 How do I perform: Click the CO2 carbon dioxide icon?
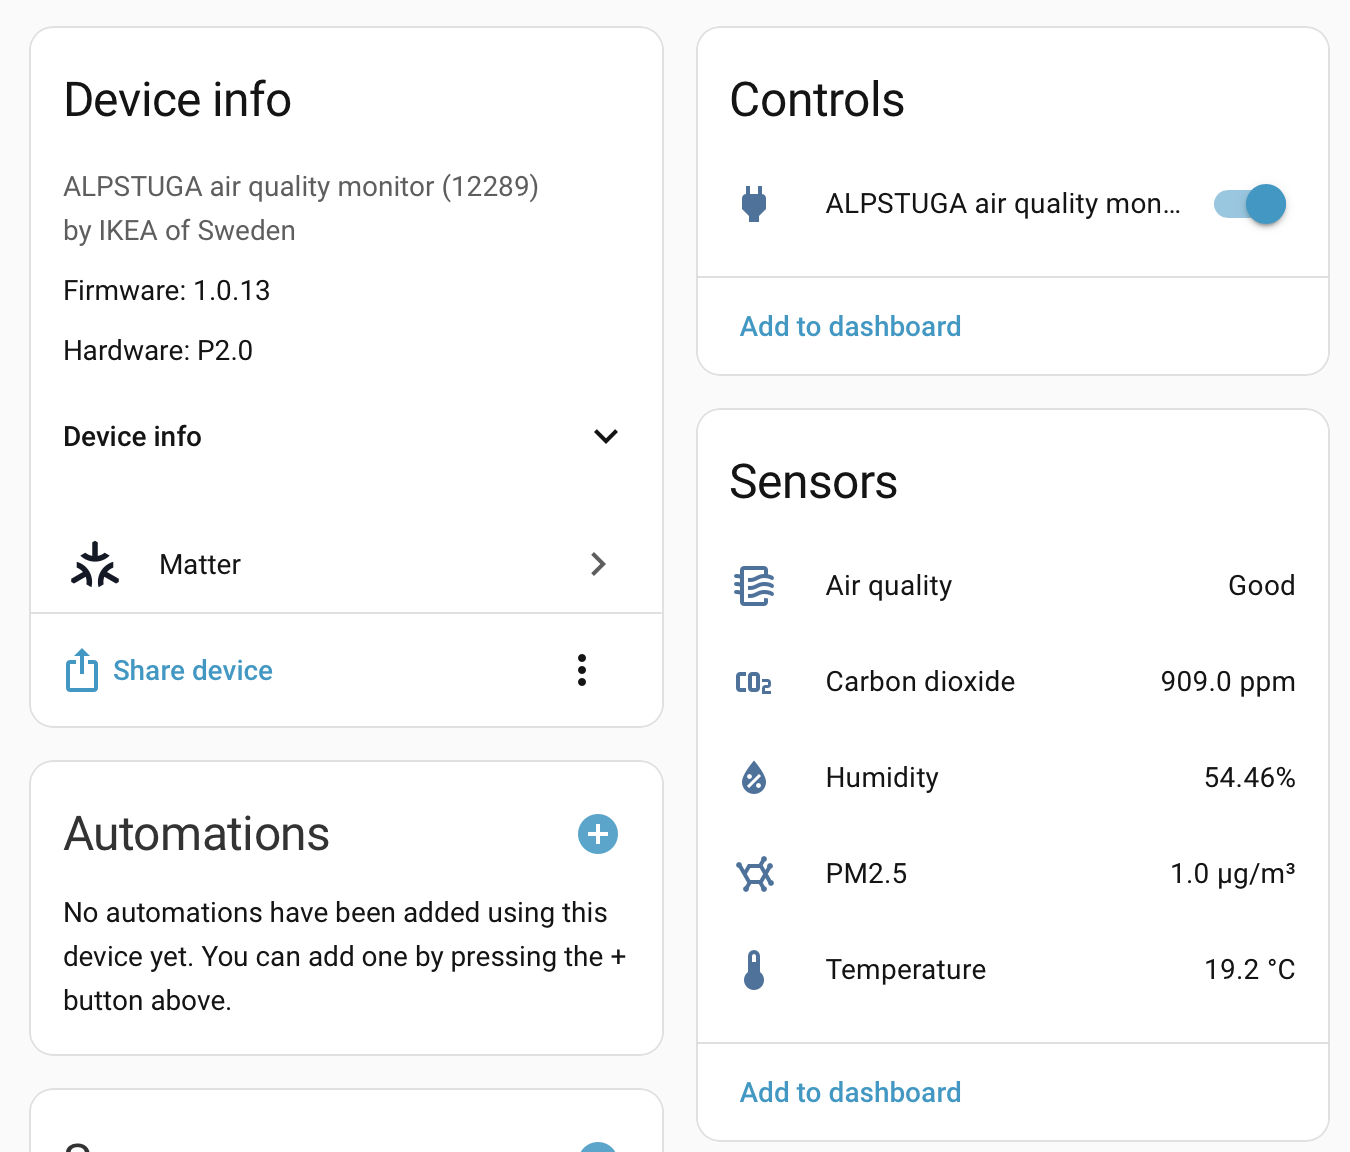tap(754, 682)
